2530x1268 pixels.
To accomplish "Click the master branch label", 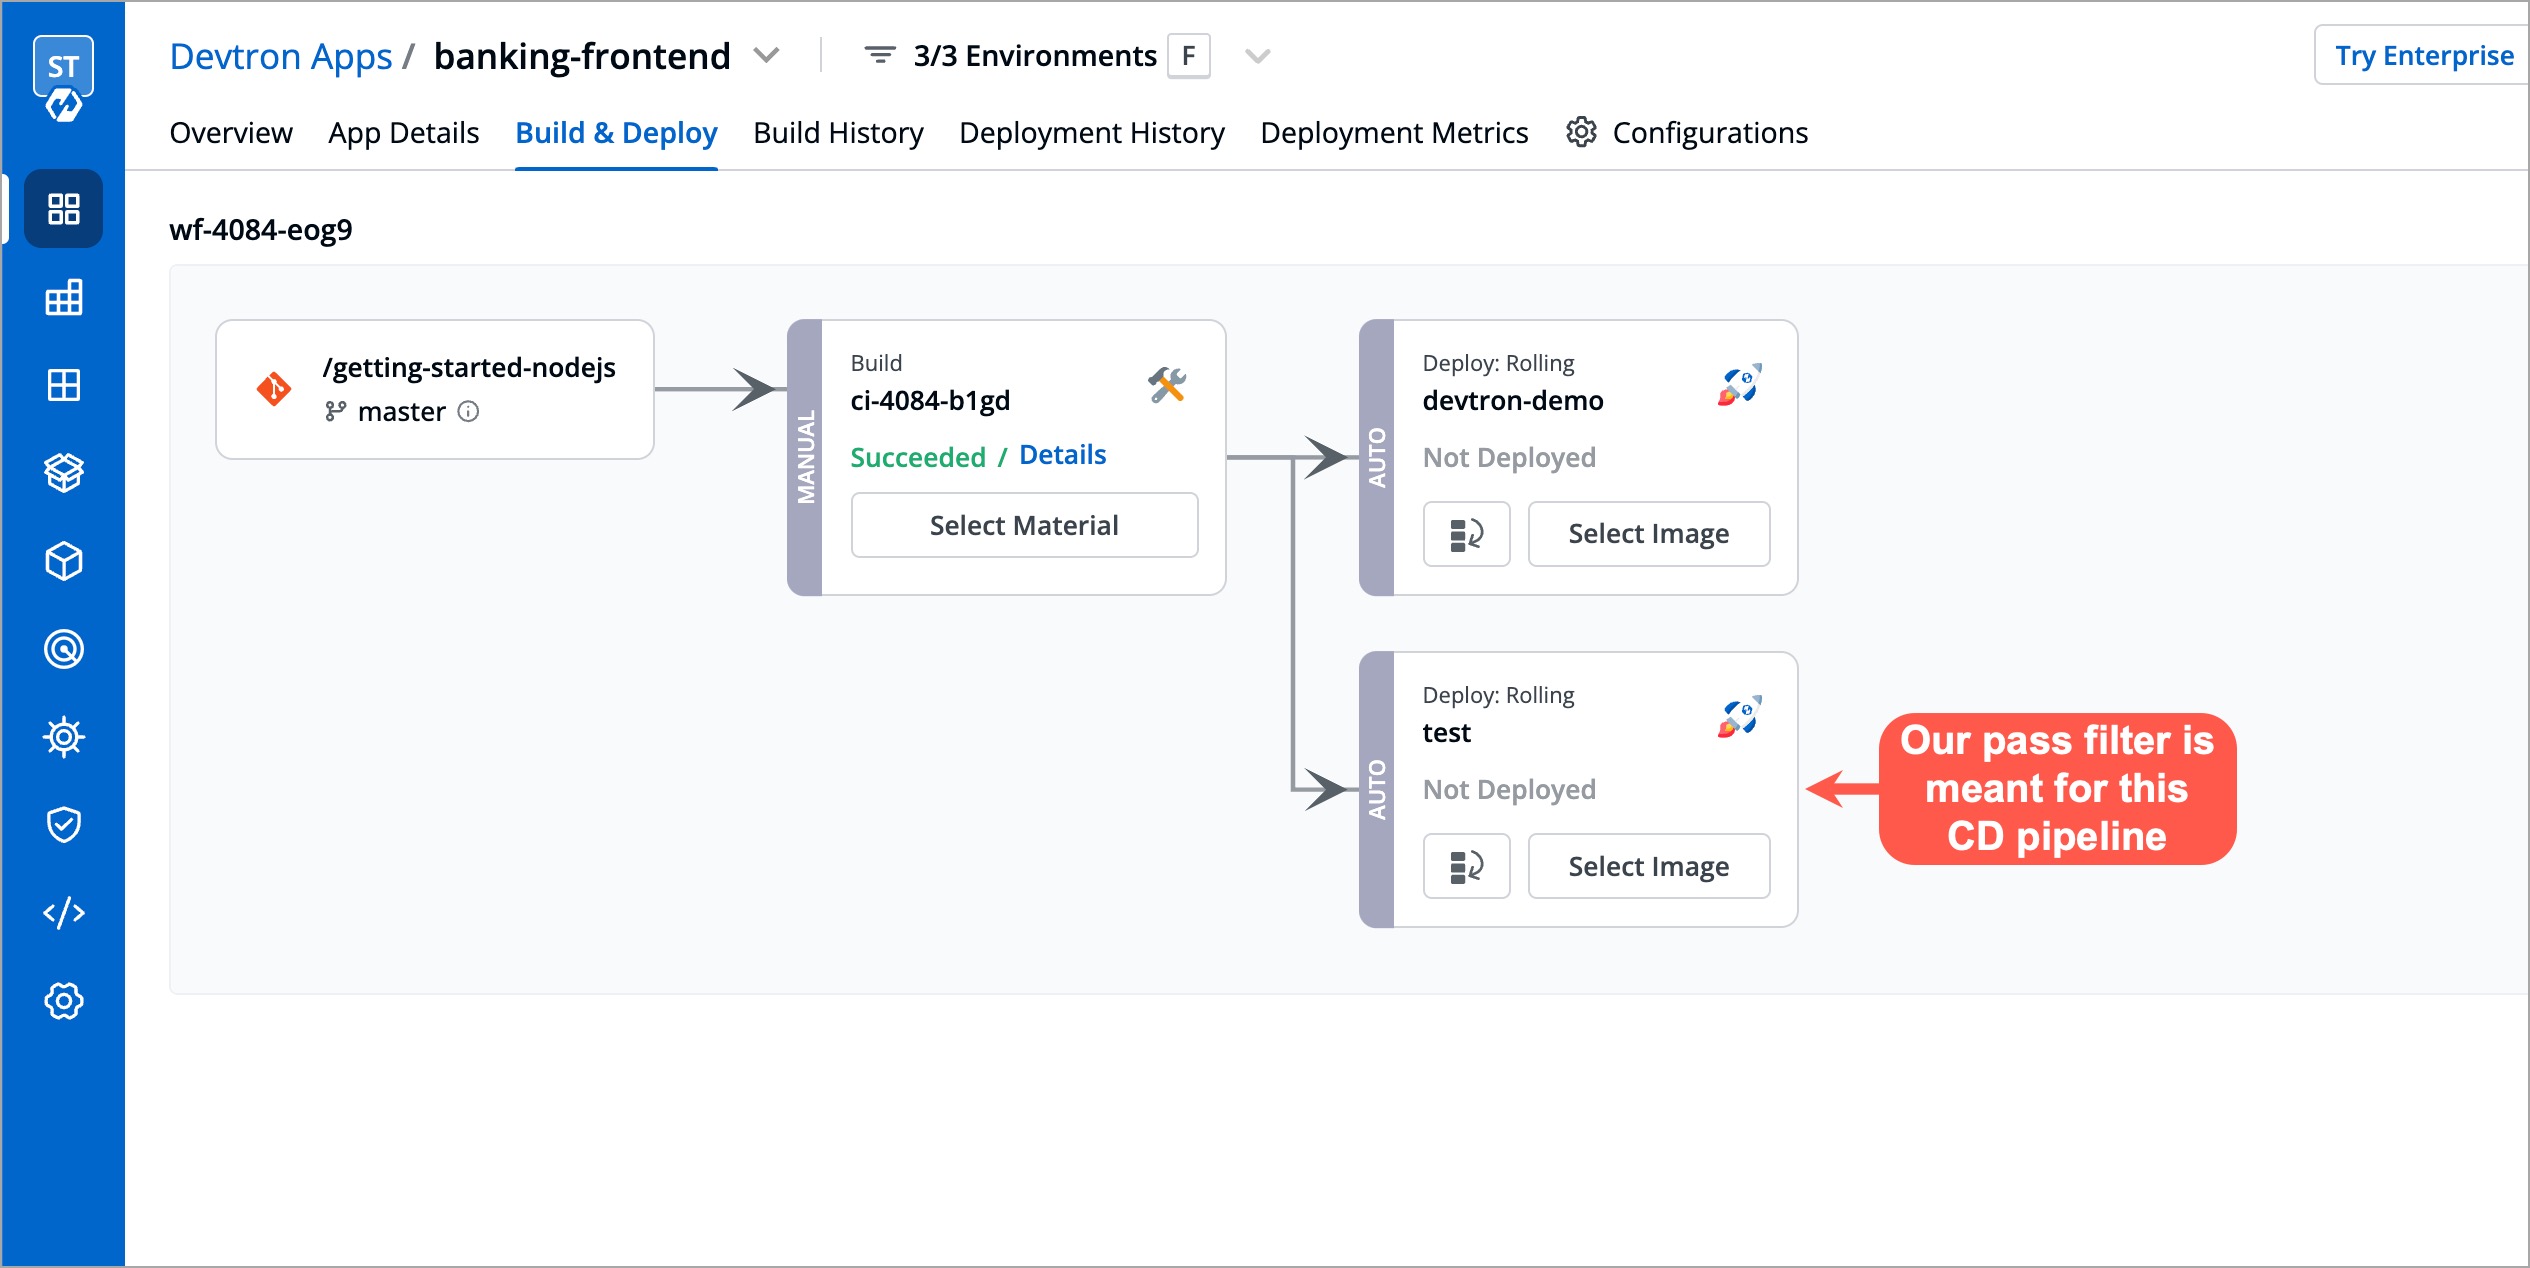I will tap(402, 411).
